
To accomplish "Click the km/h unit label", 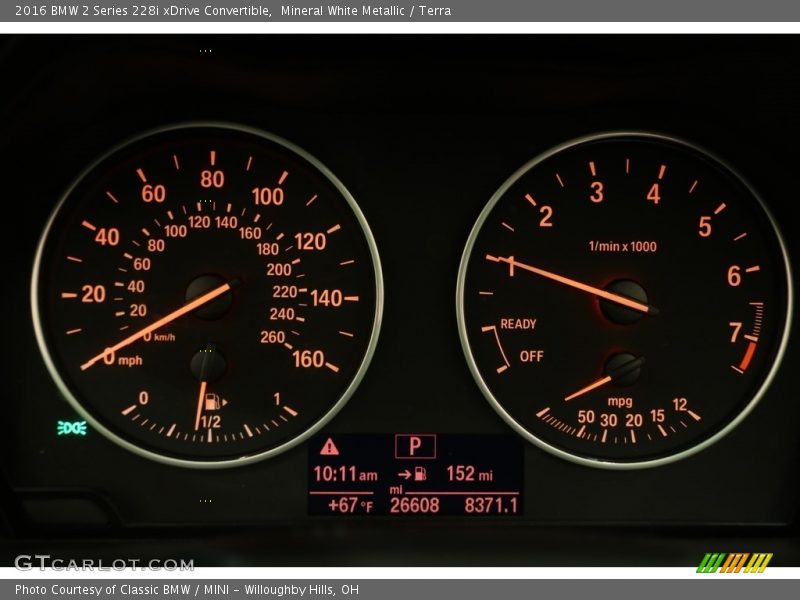I will click(164, 337).
